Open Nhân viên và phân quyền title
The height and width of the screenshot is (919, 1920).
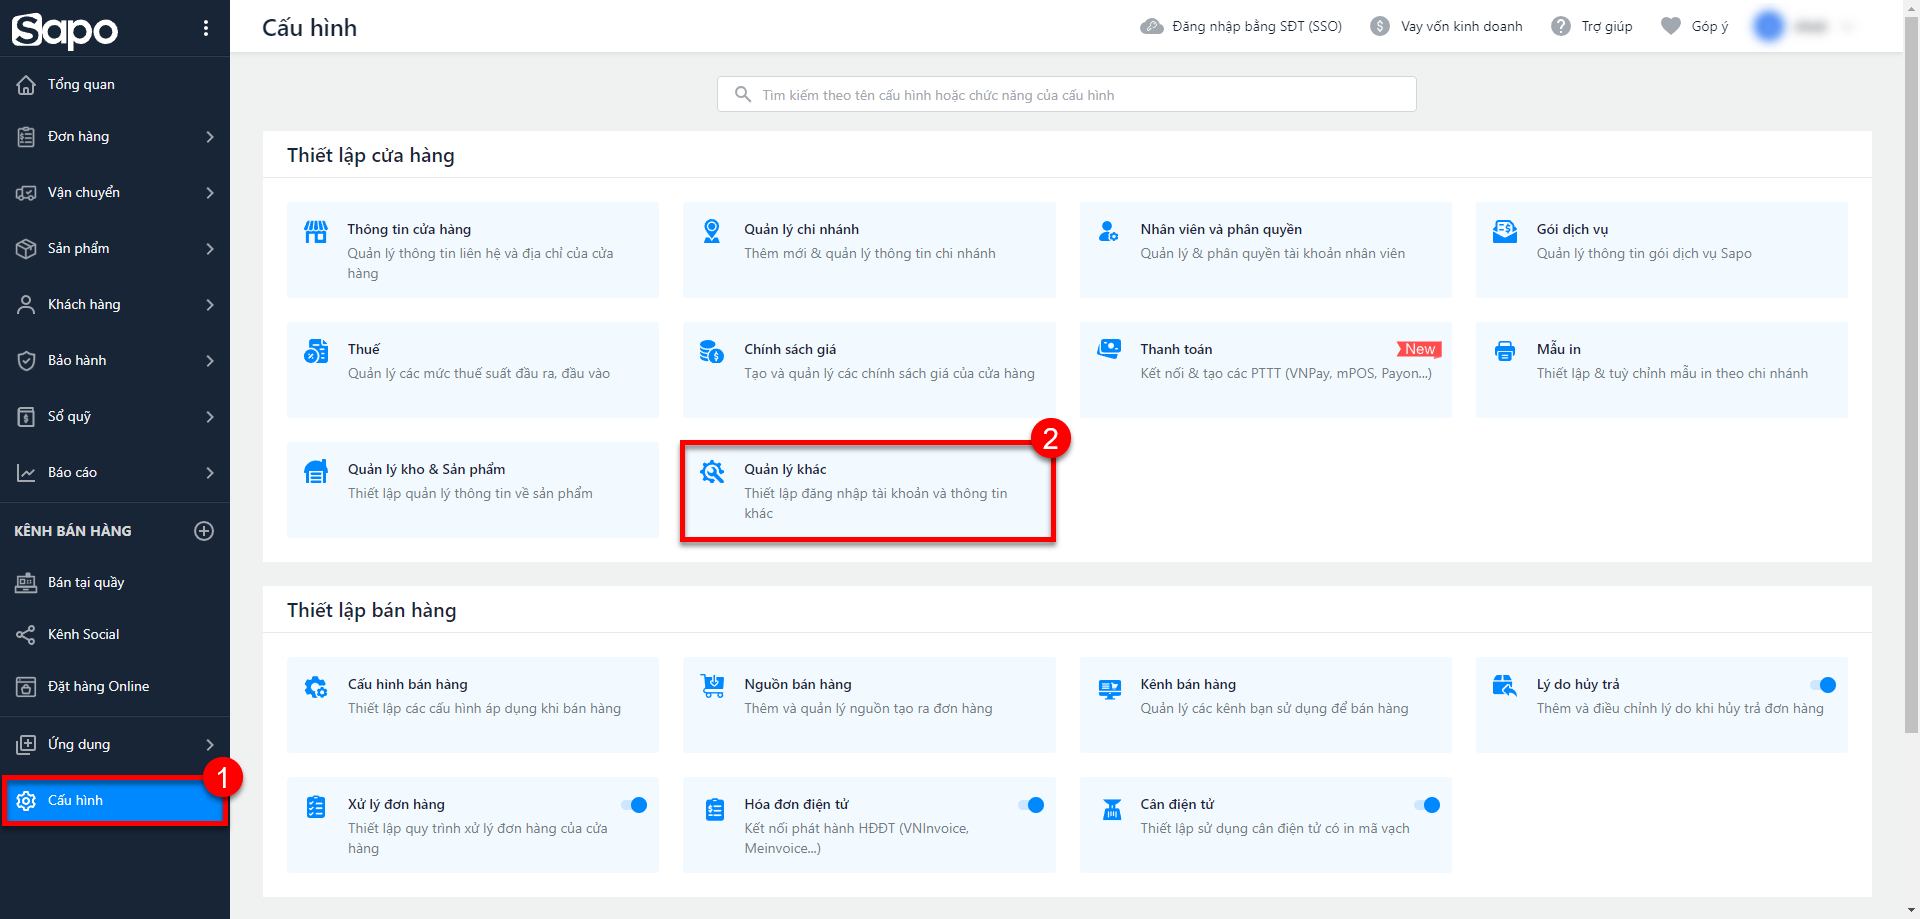tap(1221, 229)
